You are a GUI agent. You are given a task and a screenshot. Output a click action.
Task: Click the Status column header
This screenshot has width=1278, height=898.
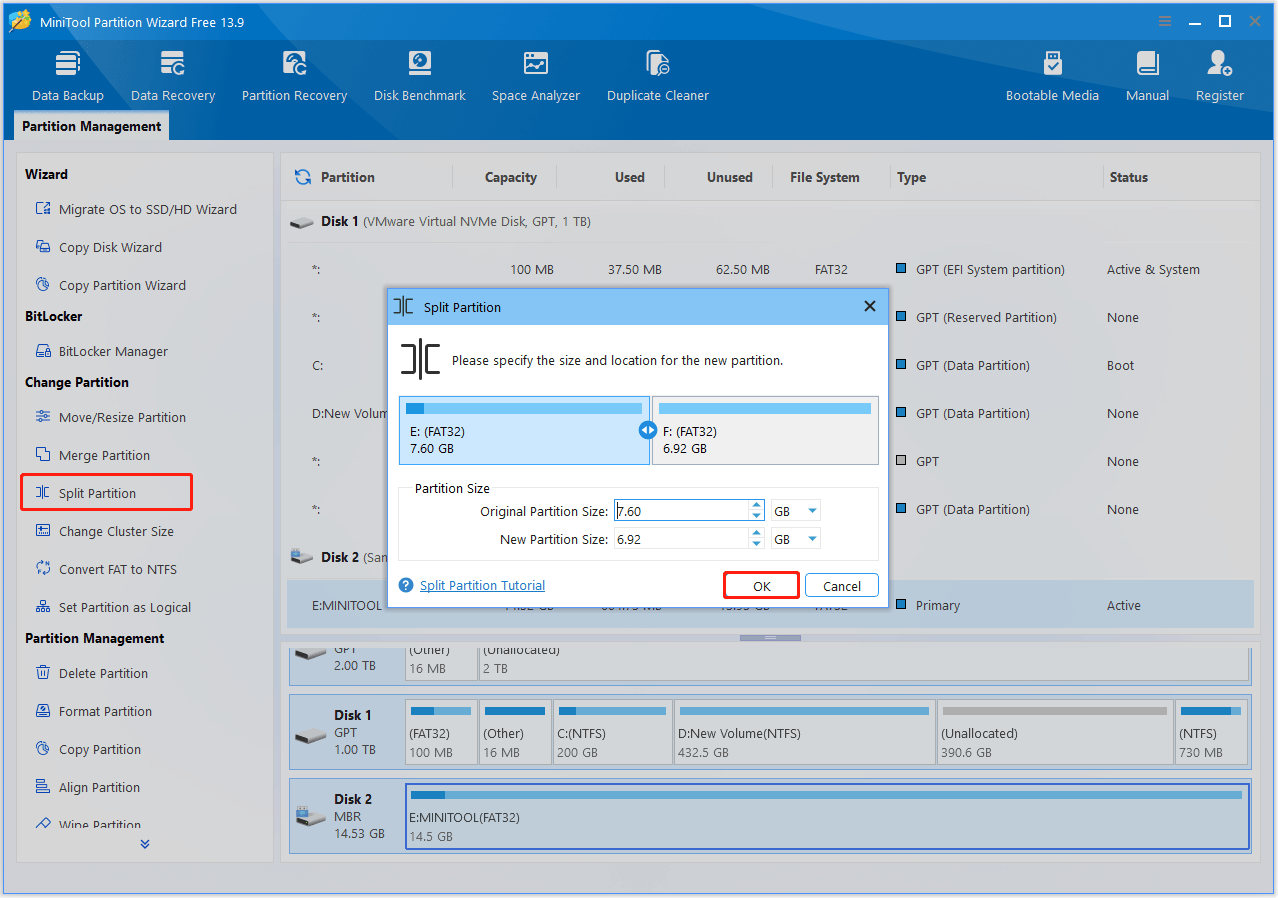click(1128, 177)
